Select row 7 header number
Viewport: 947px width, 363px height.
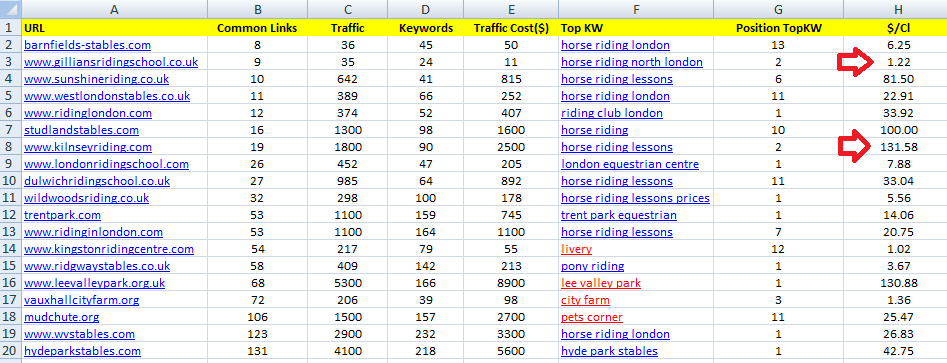[x=10, y=130]
